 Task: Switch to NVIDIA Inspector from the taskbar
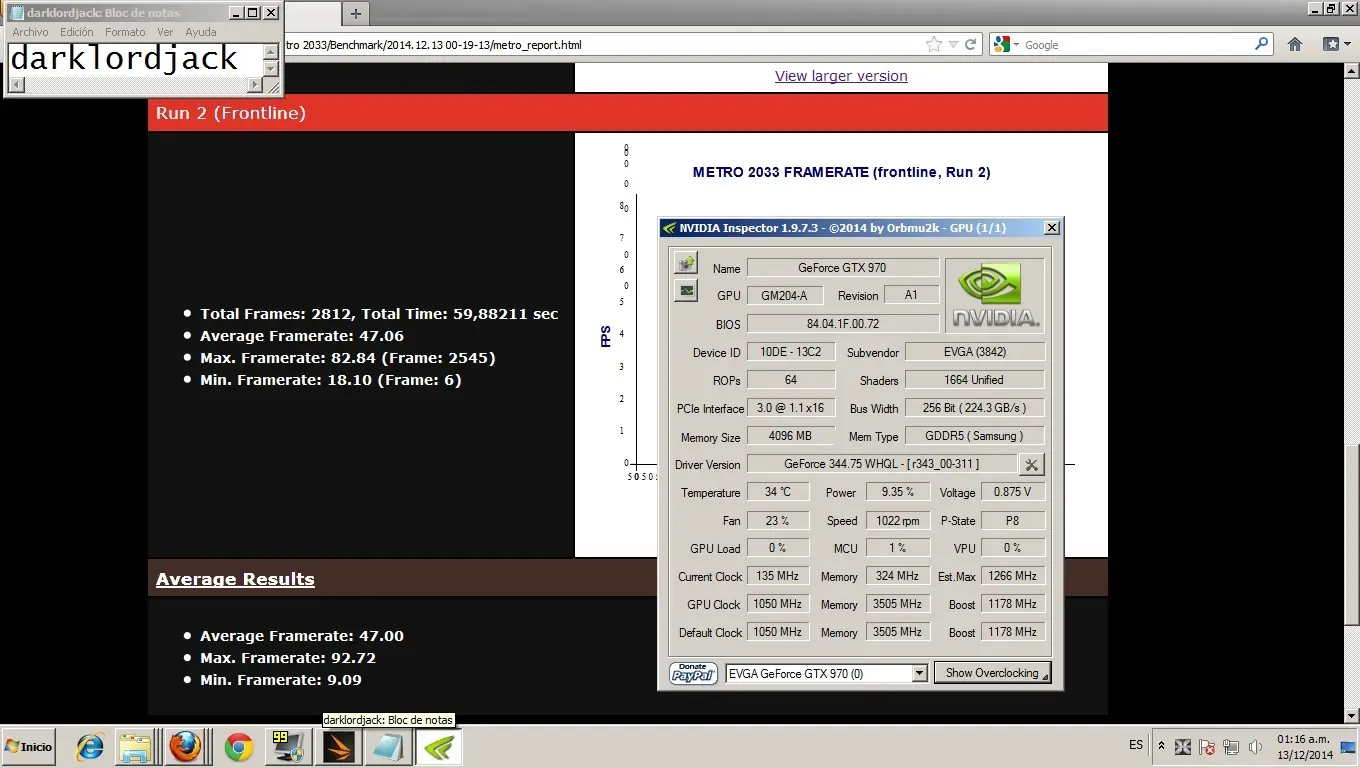(x=438, y=747)
